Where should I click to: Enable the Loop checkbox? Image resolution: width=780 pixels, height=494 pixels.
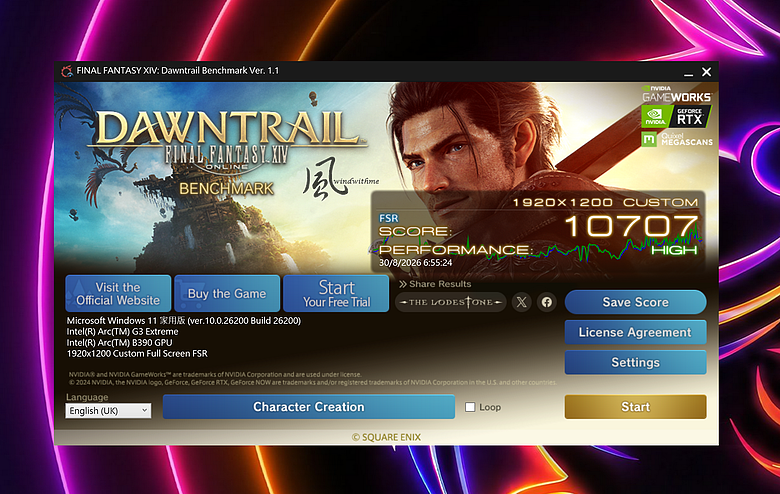click(470, 407)
